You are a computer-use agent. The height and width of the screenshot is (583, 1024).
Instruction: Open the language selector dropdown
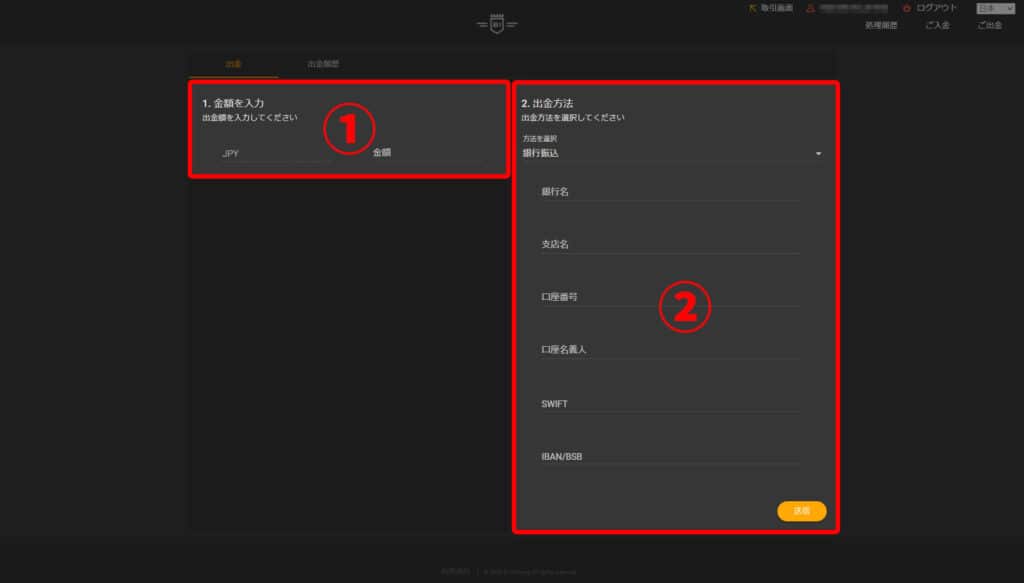pos(995,8)
